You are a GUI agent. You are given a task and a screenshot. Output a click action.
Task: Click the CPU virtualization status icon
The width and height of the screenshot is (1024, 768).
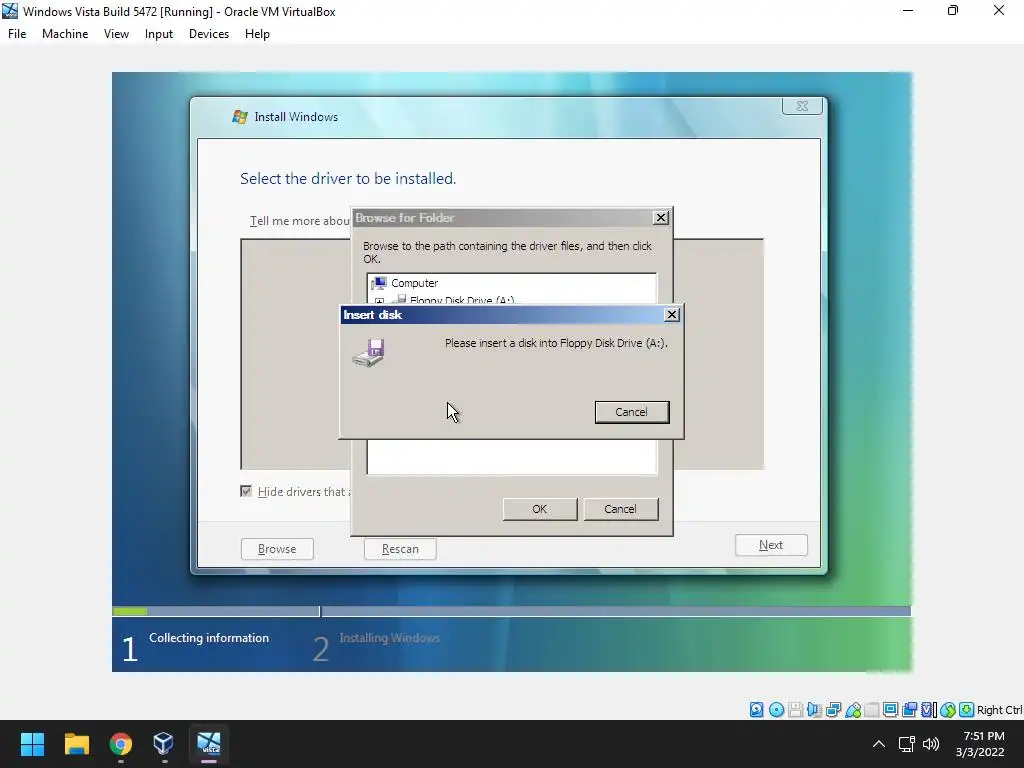coord(928,710)
